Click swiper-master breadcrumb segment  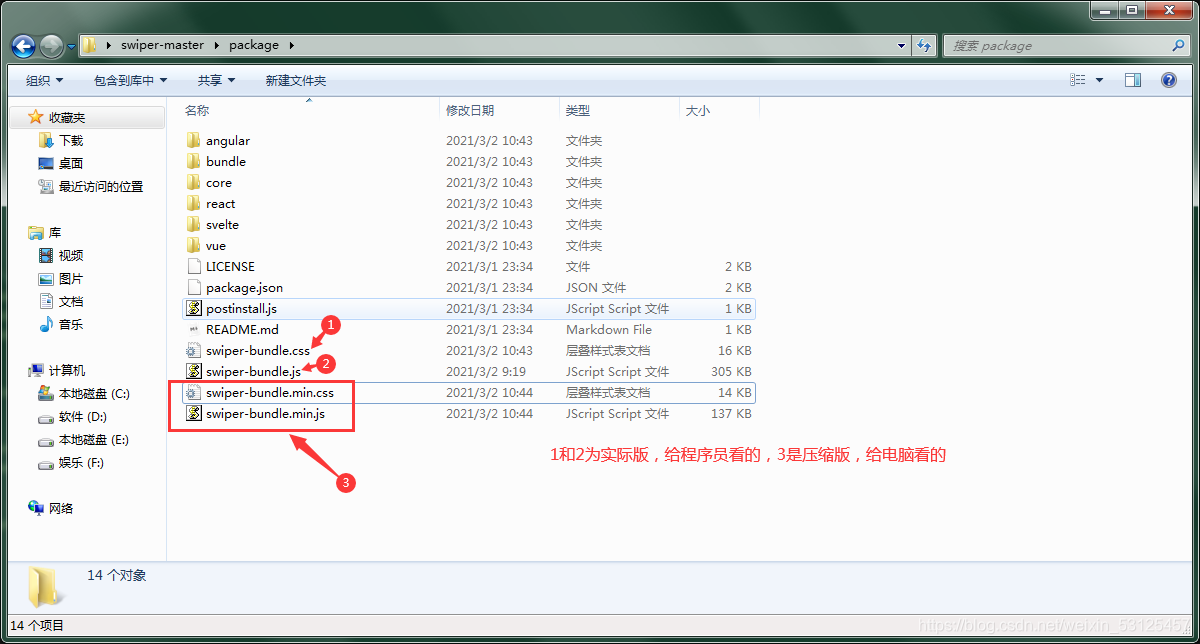tap(162, 46)
